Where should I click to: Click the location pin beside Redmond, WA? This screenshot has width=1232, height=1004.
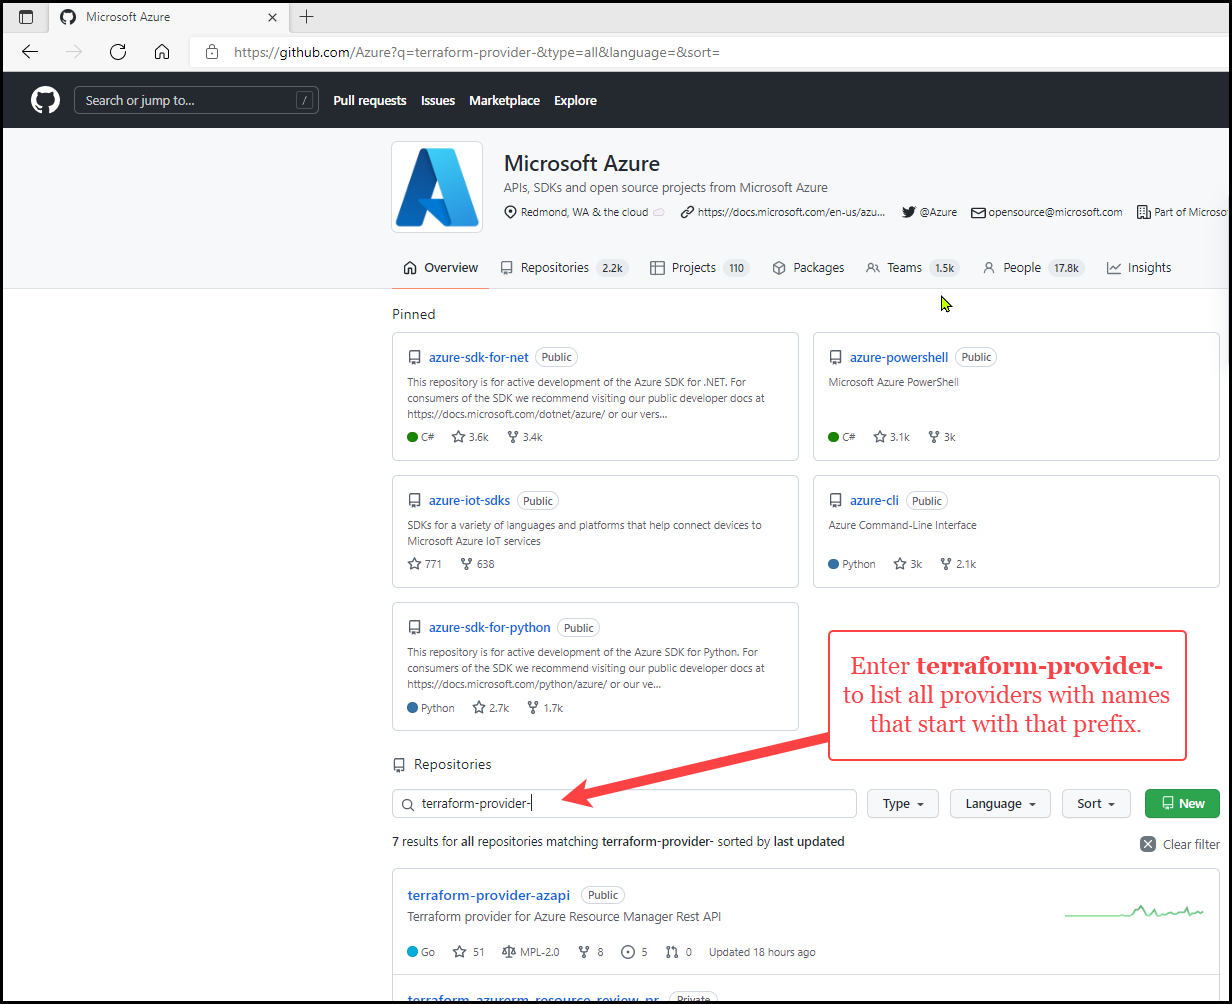[x=511, y=211]
